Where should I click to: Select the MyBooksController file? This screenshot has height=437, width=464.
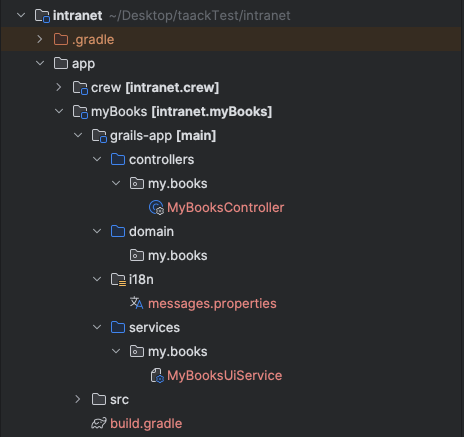[225, 207]
